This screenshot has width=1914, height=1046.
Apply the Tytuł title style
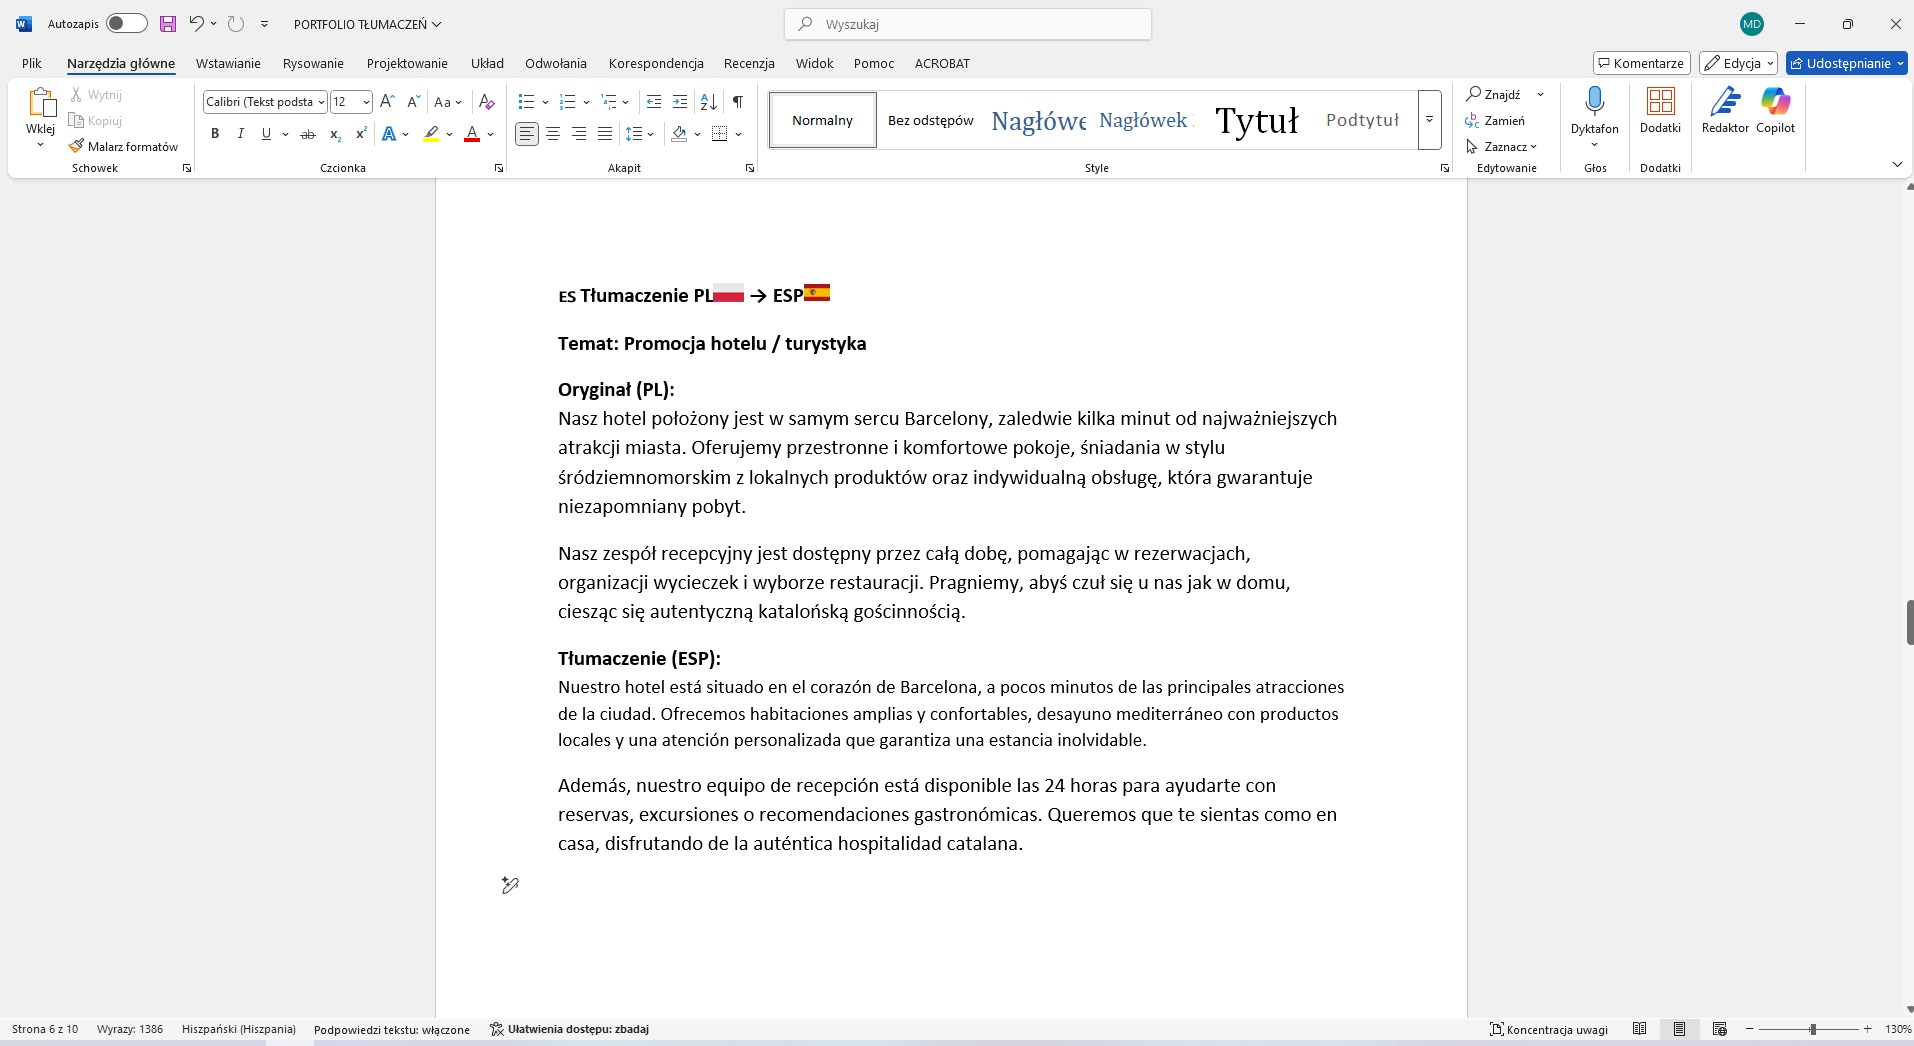pyautogui.click(x=1256, y=121)
